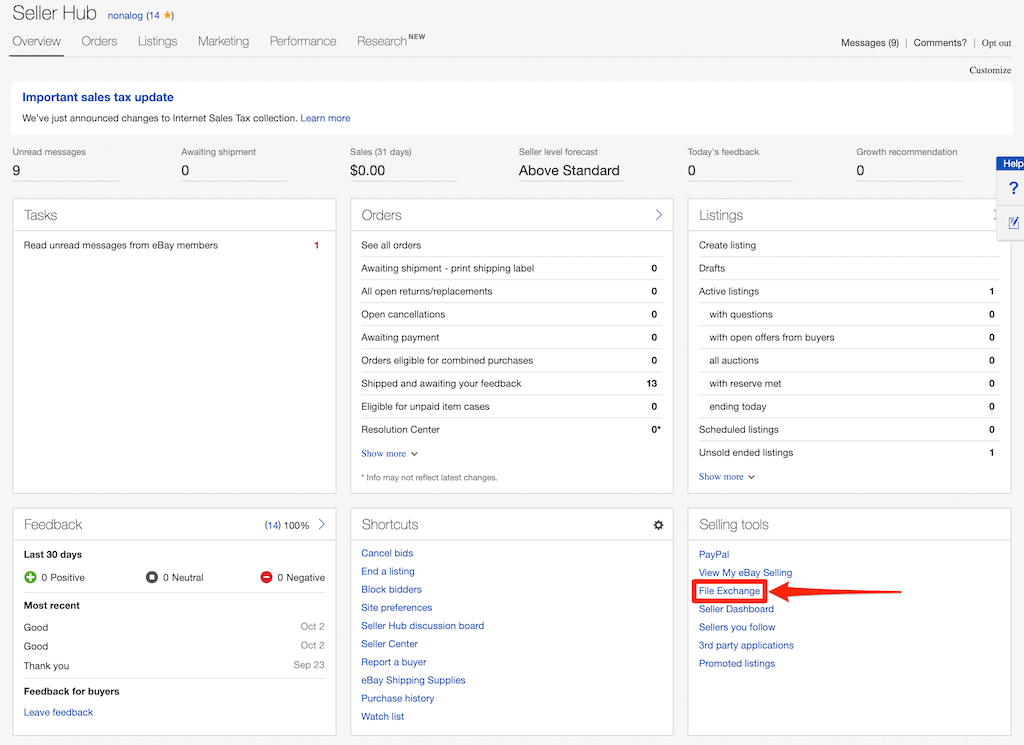
Task: Open Open cancellations row
Action: 509,314
